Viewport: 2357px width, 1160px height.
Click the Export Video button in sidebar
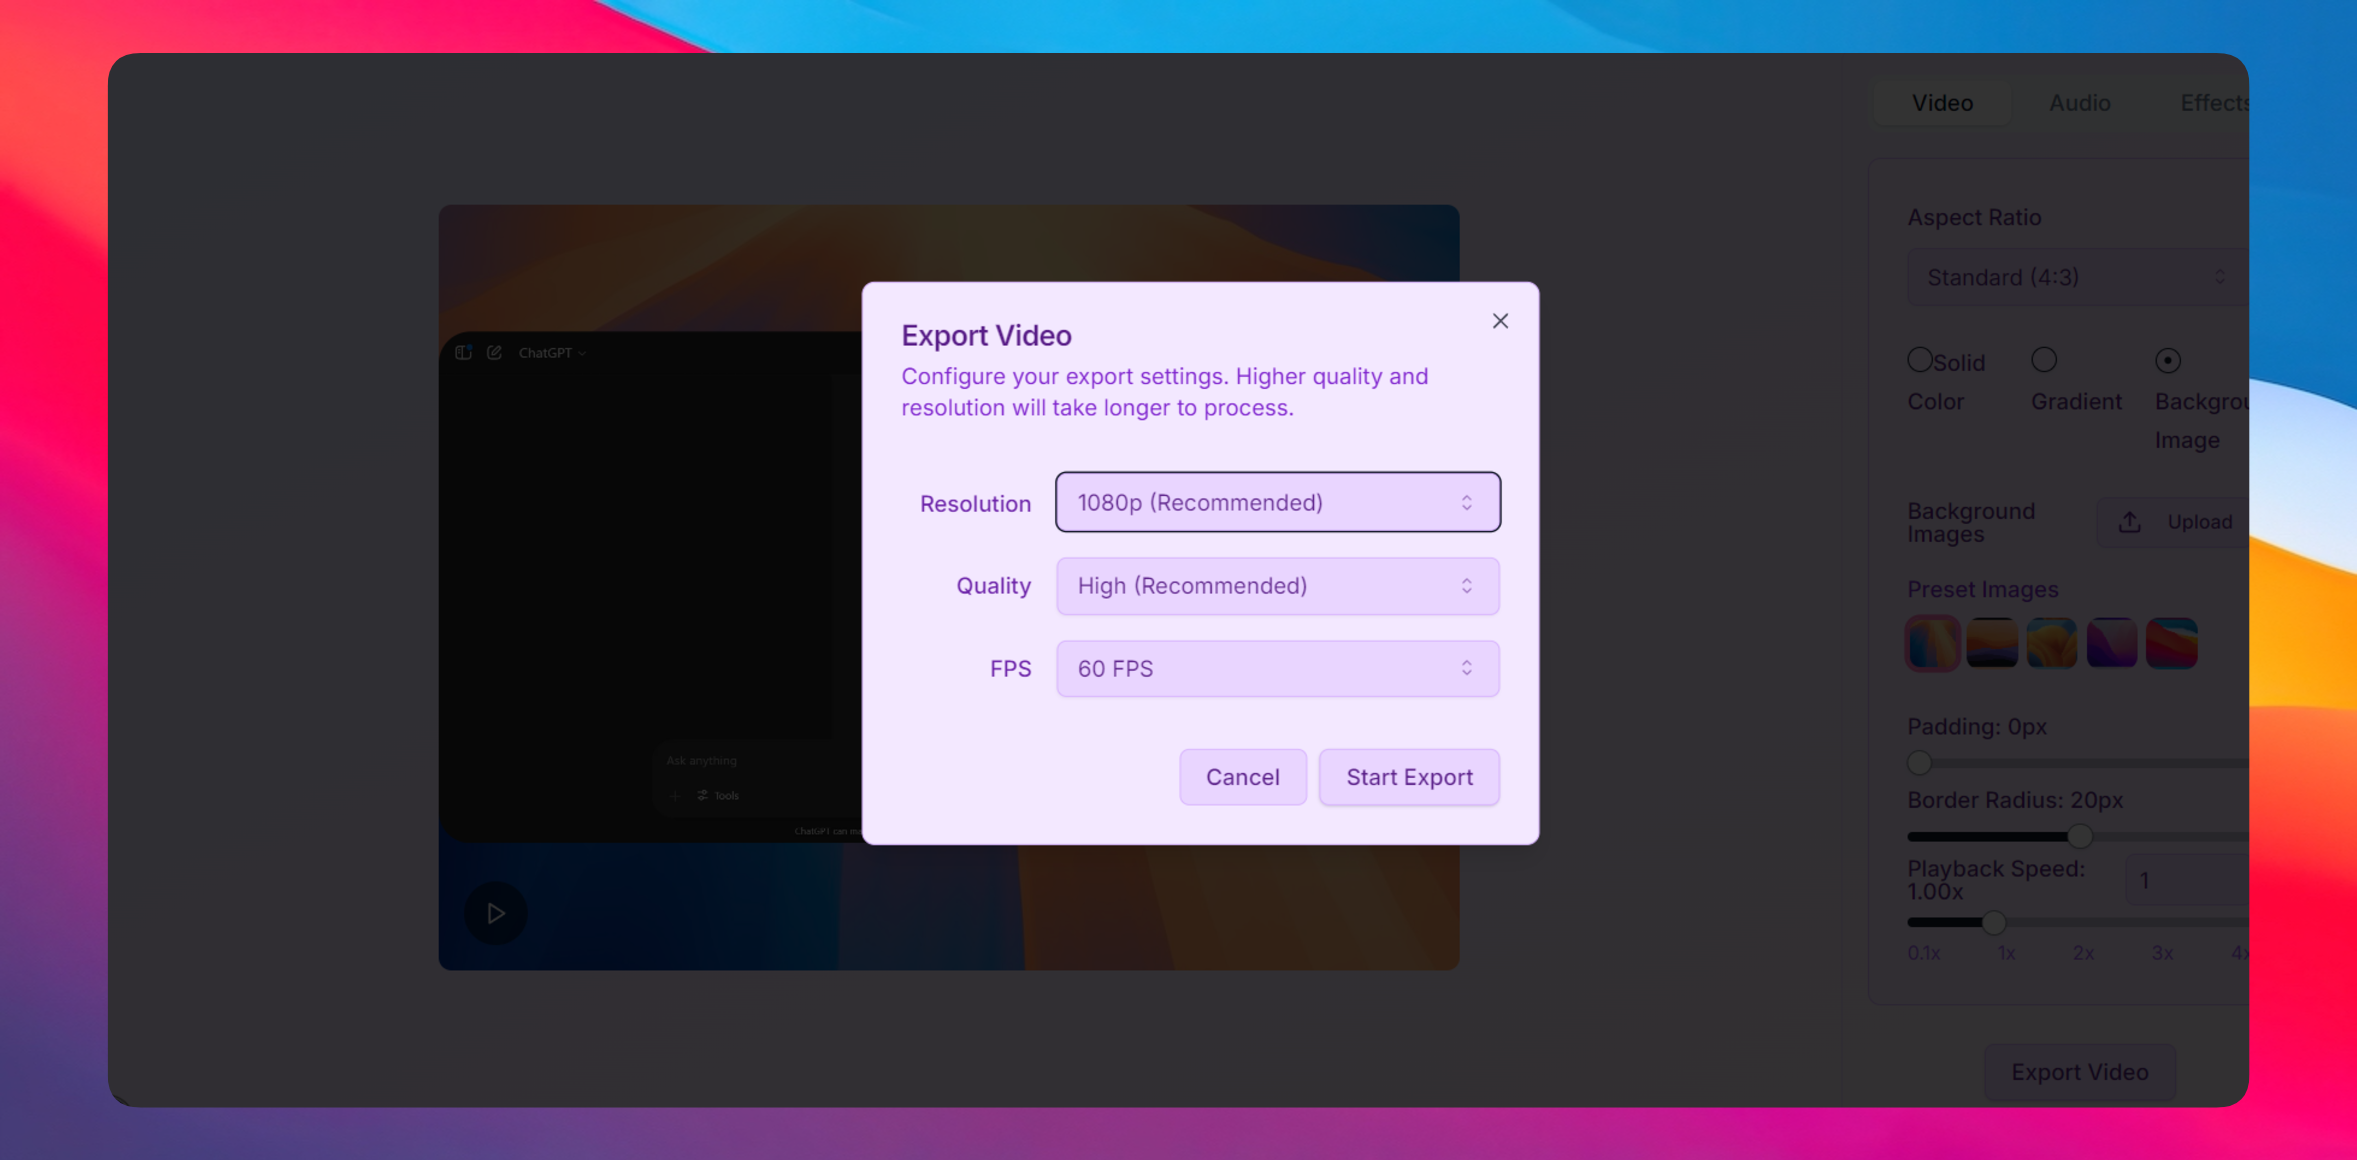pyautogui.click(x=2080, y=1072)
